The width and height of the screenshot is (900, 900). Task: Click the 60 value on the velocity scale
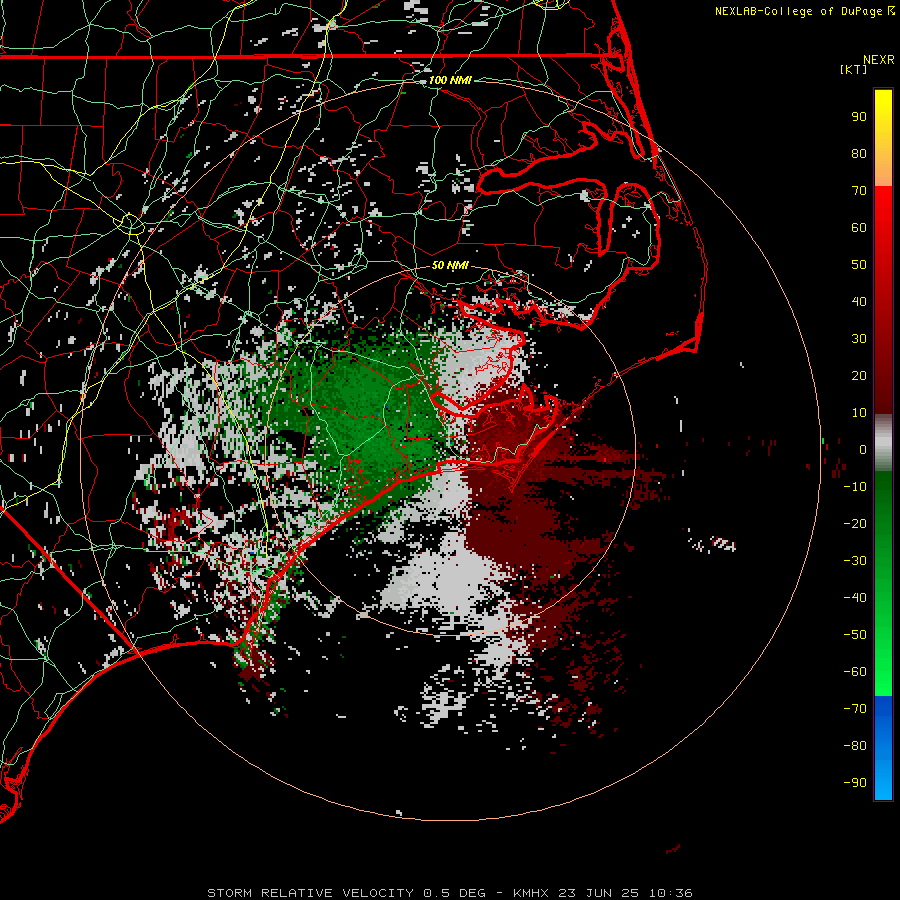[859, 228]
